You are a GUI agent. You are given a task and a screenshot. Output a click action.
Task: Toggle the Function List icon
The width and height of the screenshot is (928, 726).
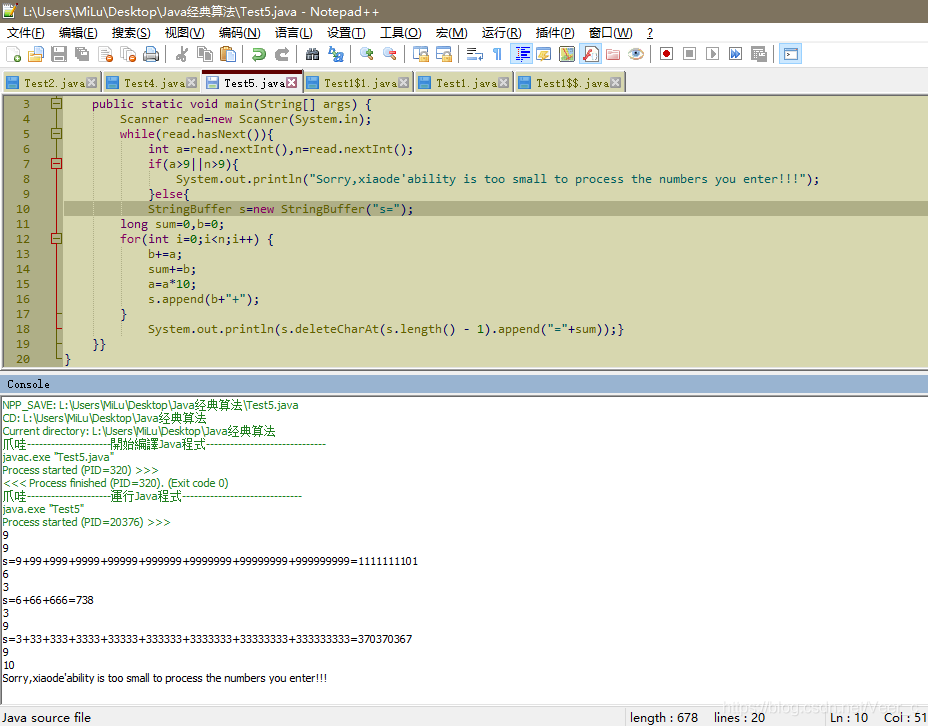pyautogui.click(x=590, y=54)
